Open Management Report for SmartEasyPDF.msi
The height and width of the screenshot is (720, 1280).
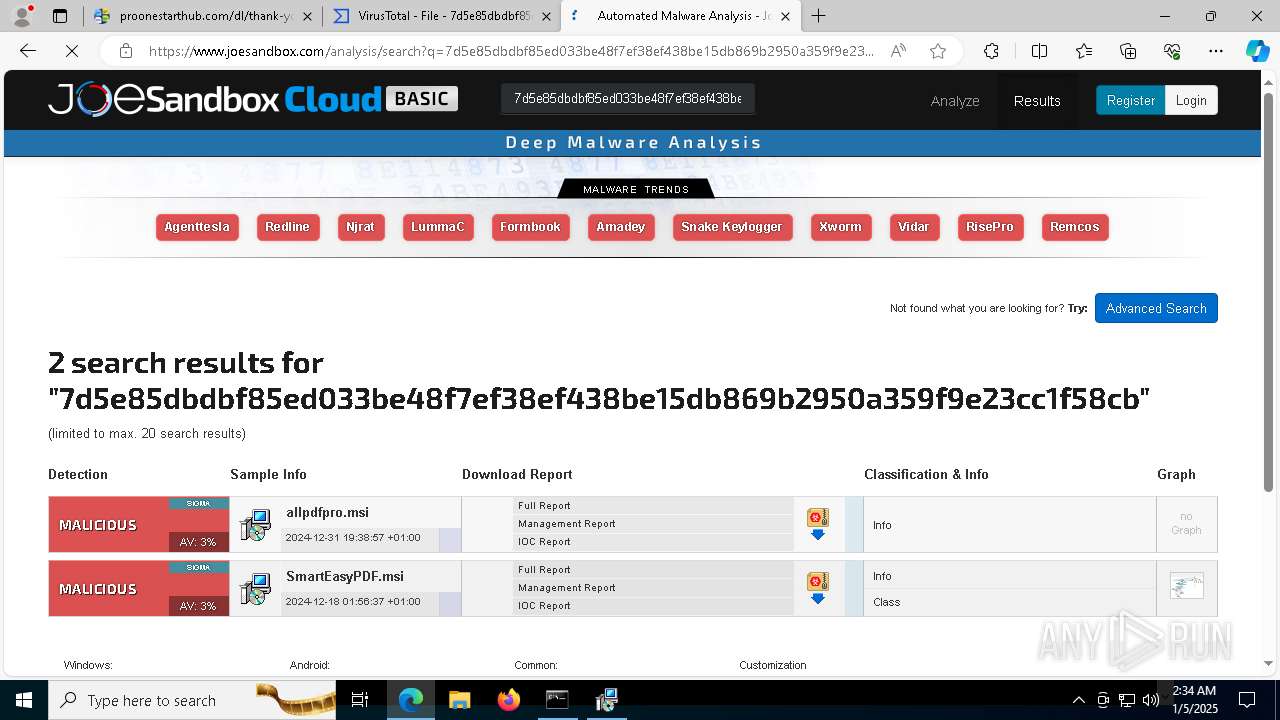pos(566,588)
